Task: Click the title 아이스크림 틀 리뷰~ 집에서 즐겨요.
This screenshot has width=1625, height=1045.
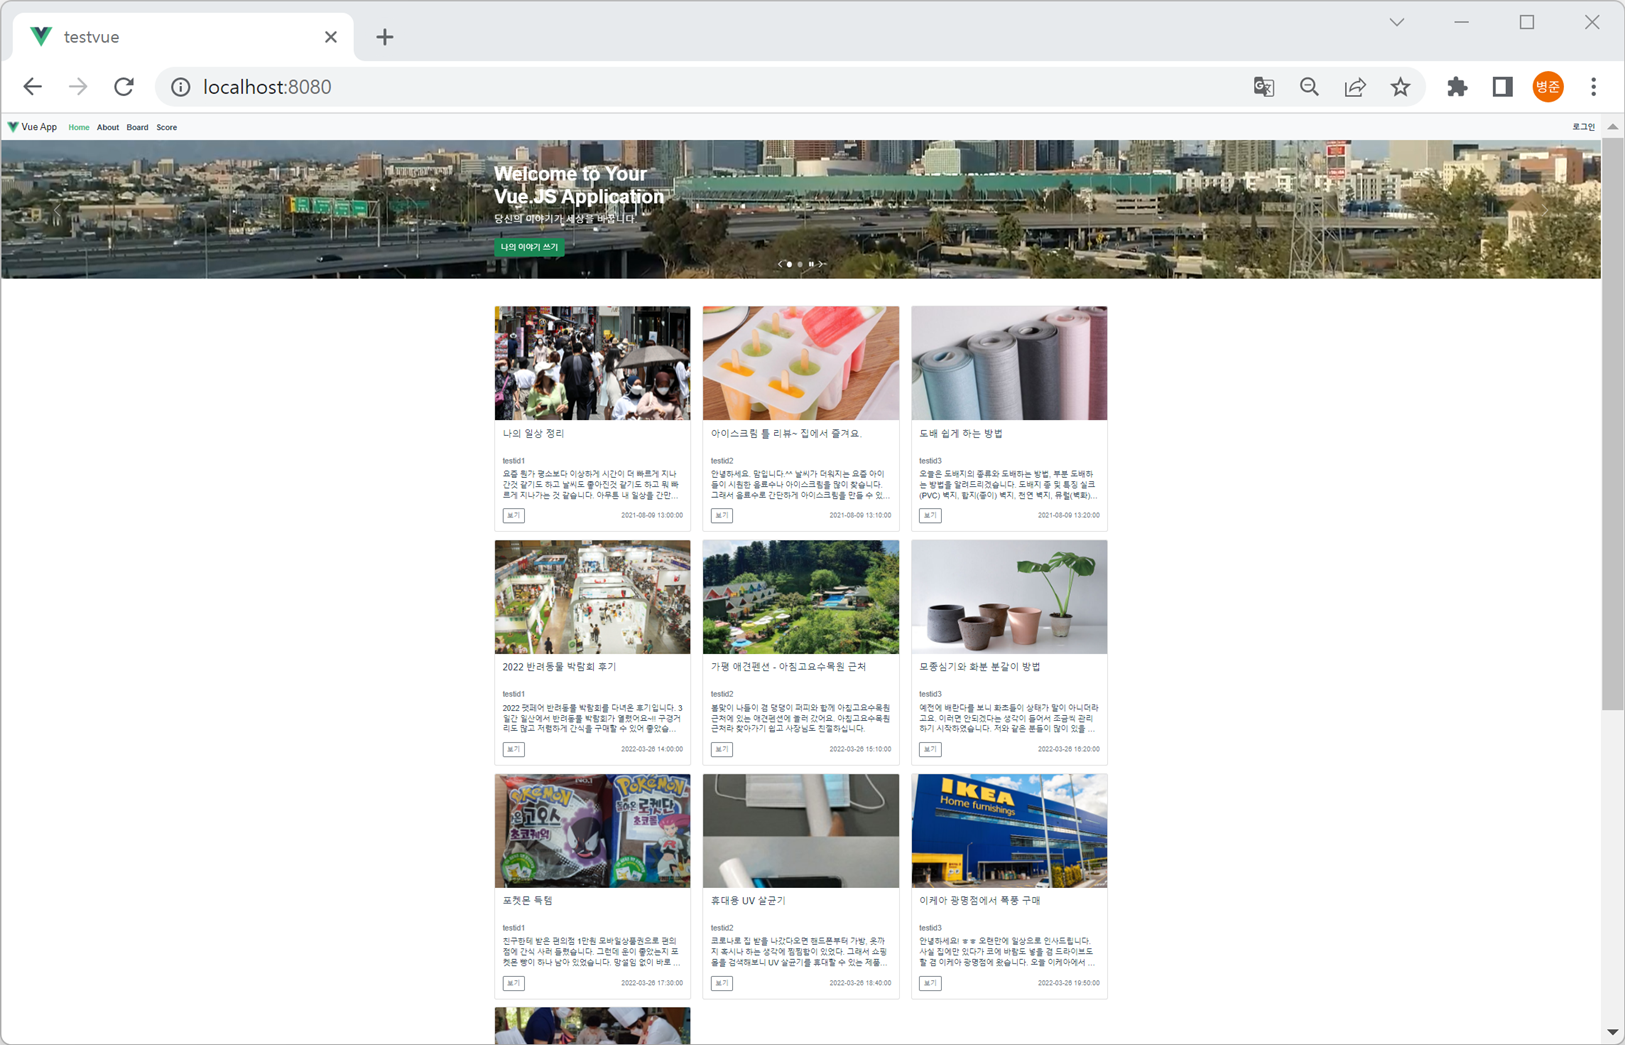Action: [786, 434]
